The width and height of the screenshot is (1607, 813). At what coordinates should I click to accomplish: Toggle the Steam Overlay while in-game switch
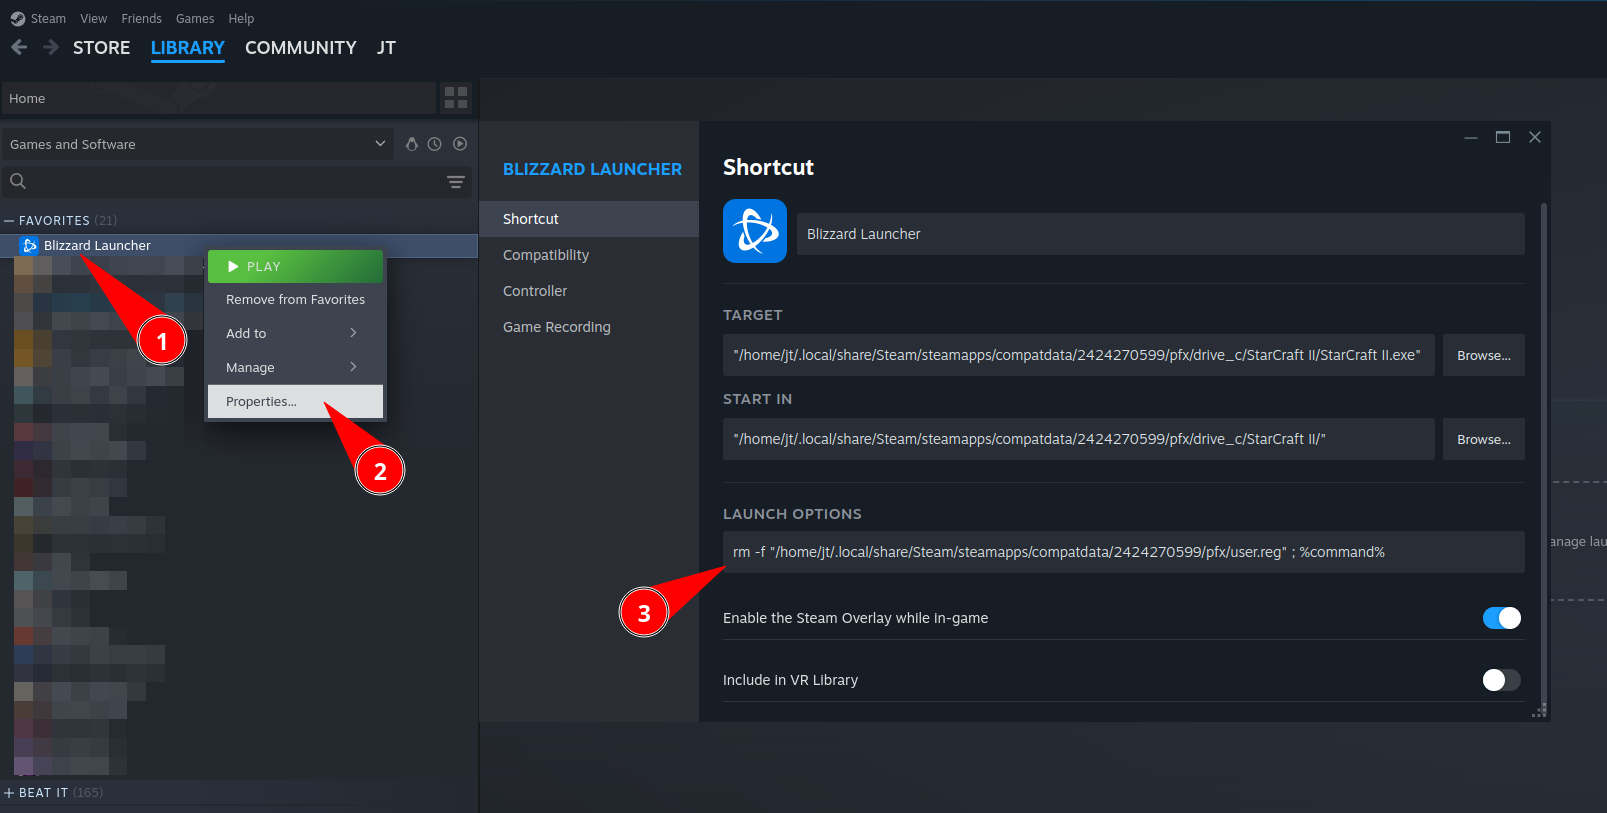click(1502, 618)
